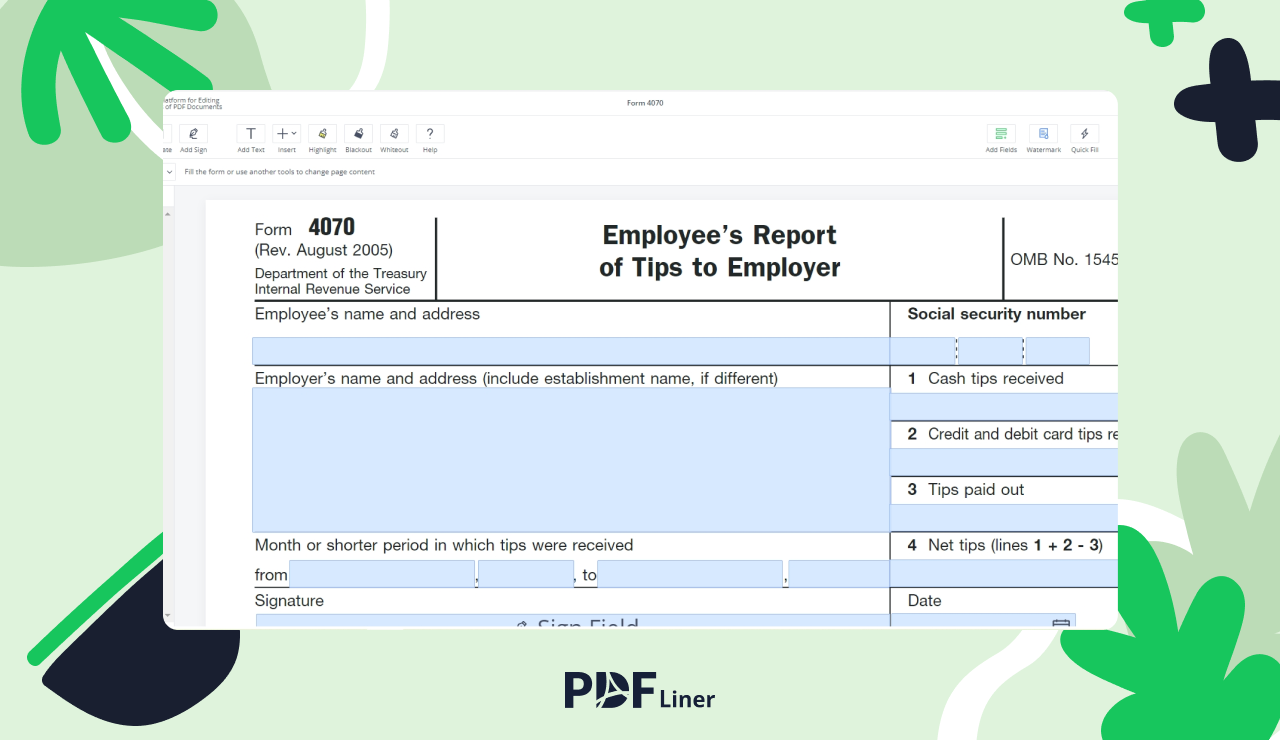Open the Insert dropdown menu

(286, 134)
